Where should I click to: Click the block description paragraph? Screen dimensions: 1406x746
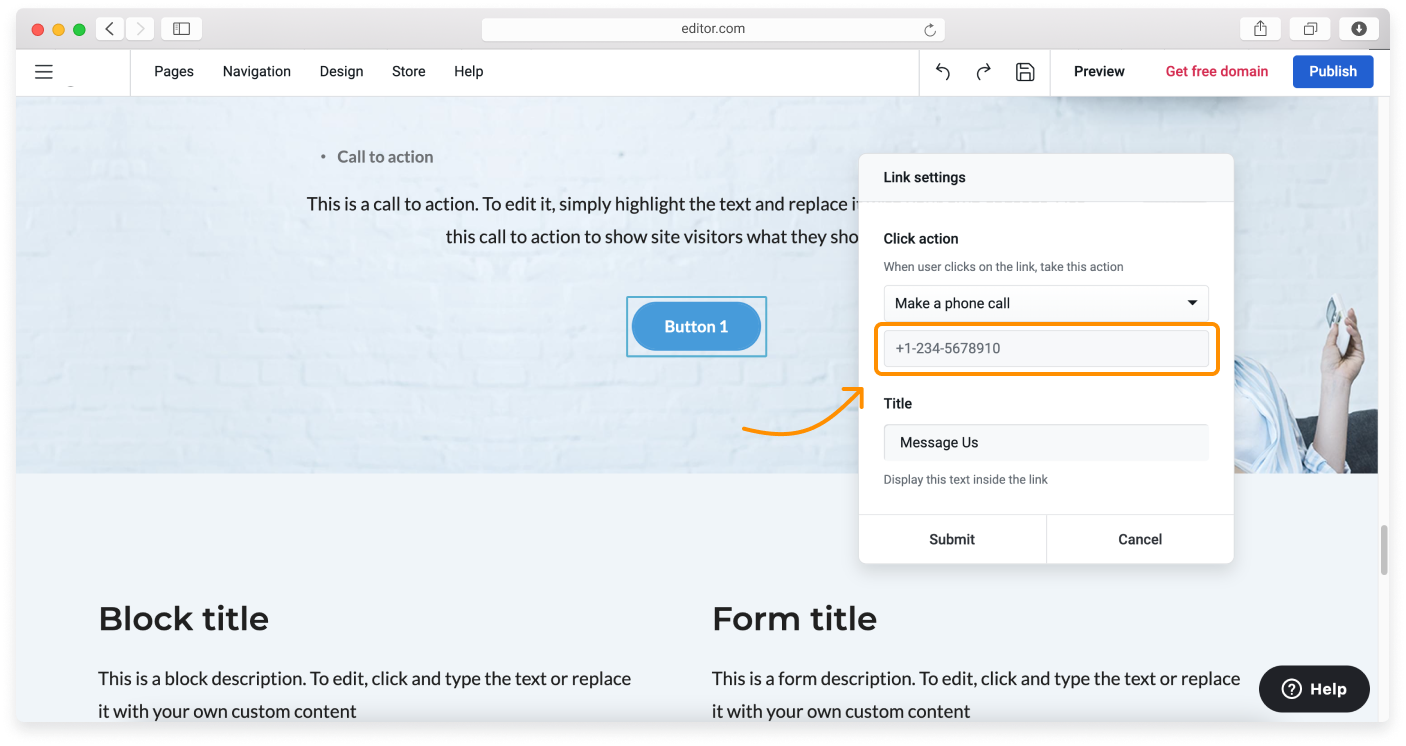(365, 695)
